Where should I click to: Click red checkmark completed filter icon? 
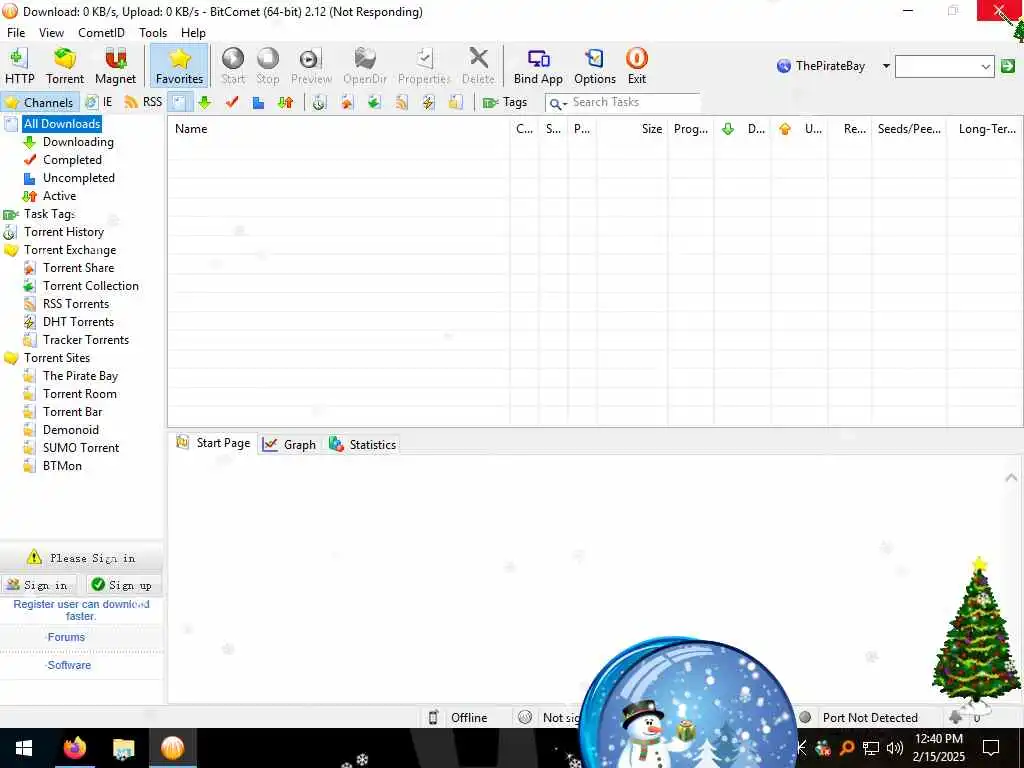pos(232,103)
